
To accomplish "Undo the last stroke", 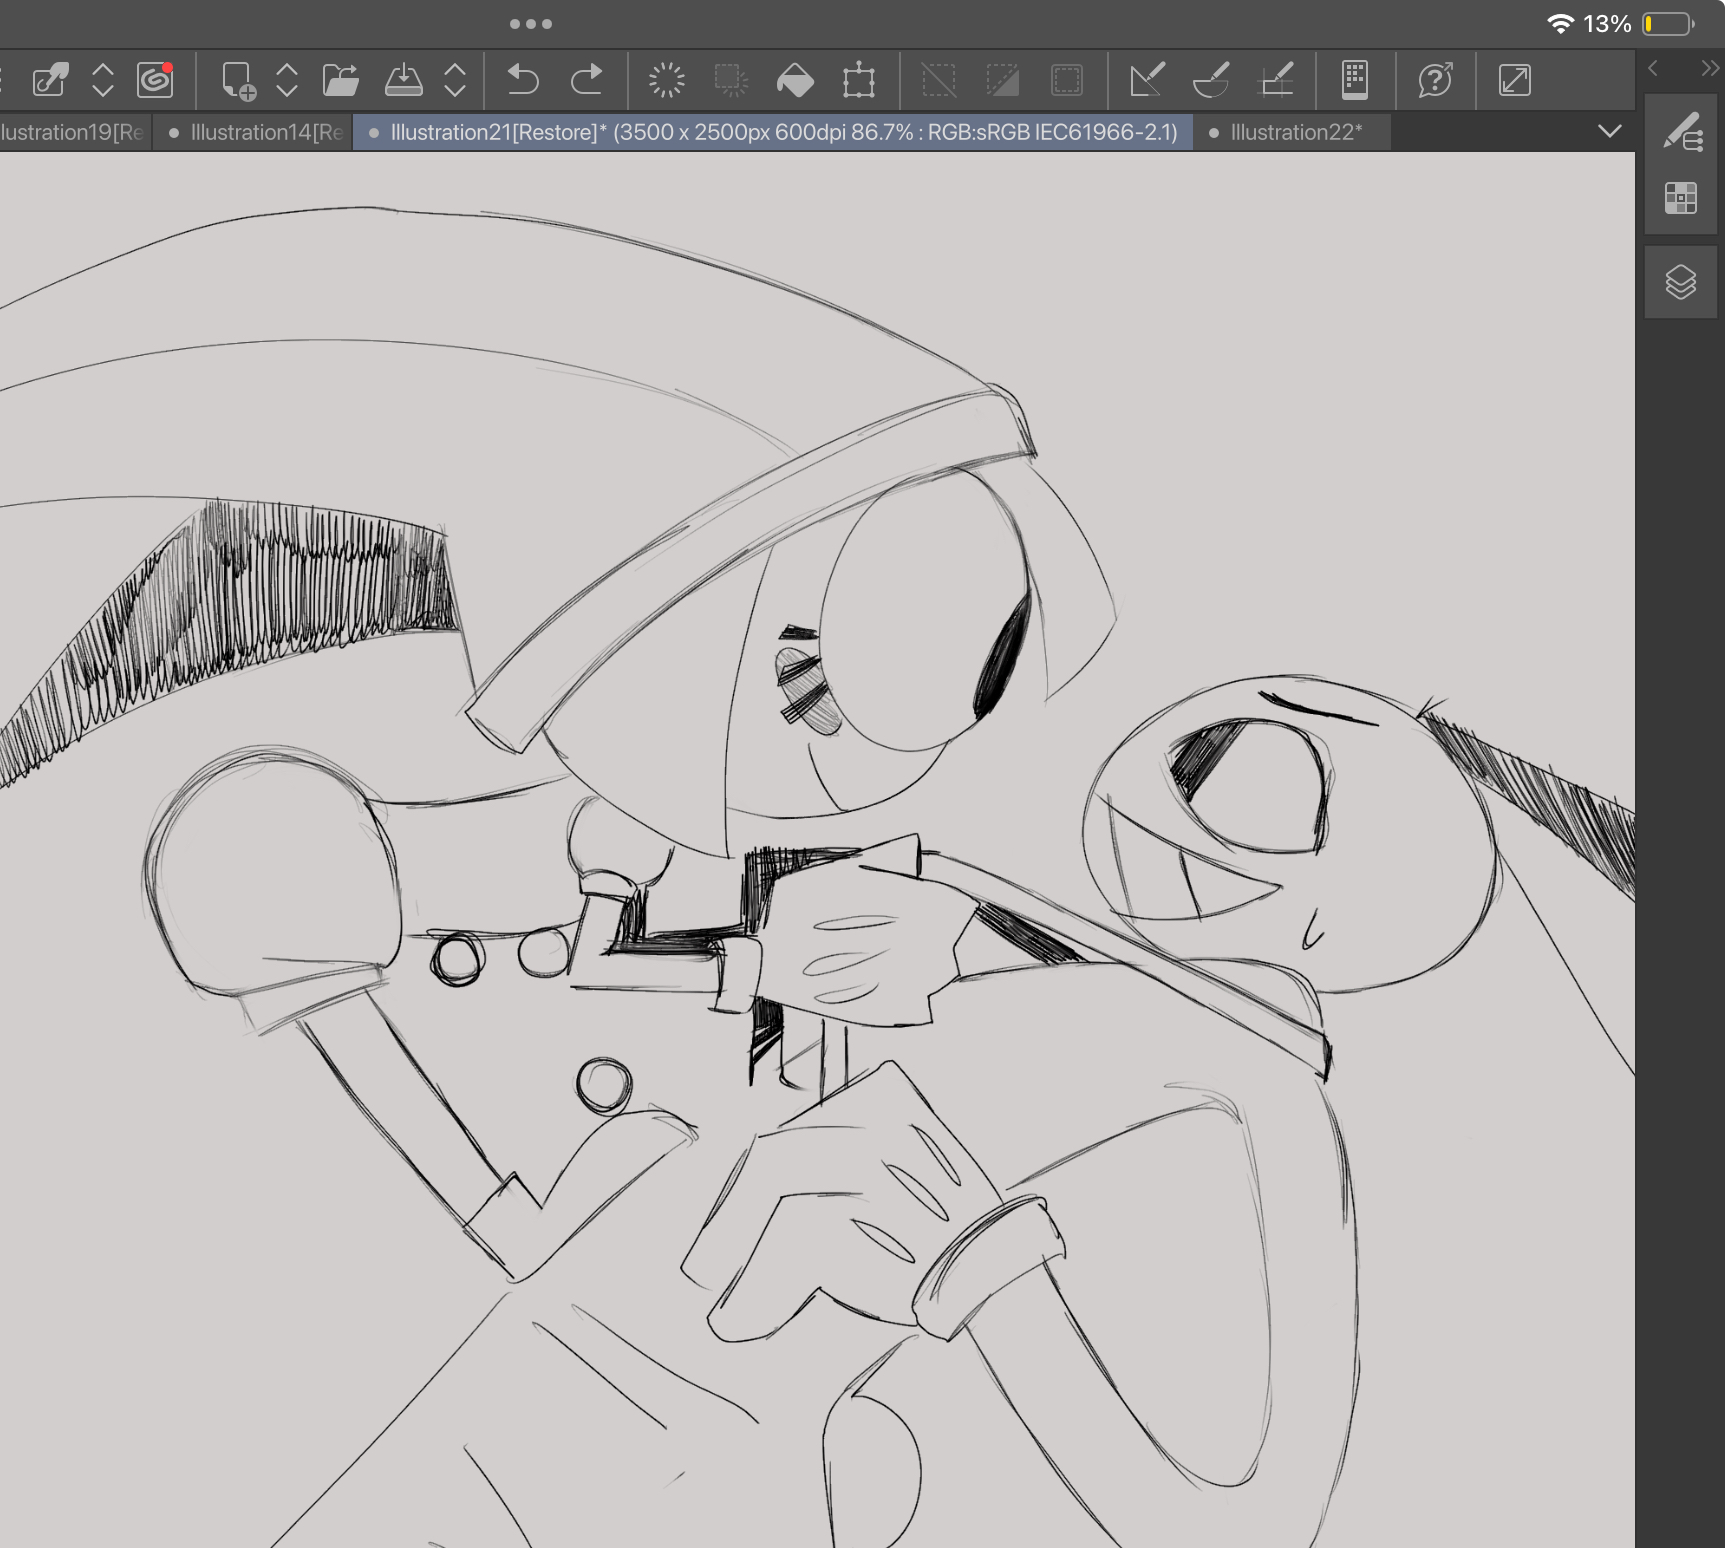I will [522, 80].
